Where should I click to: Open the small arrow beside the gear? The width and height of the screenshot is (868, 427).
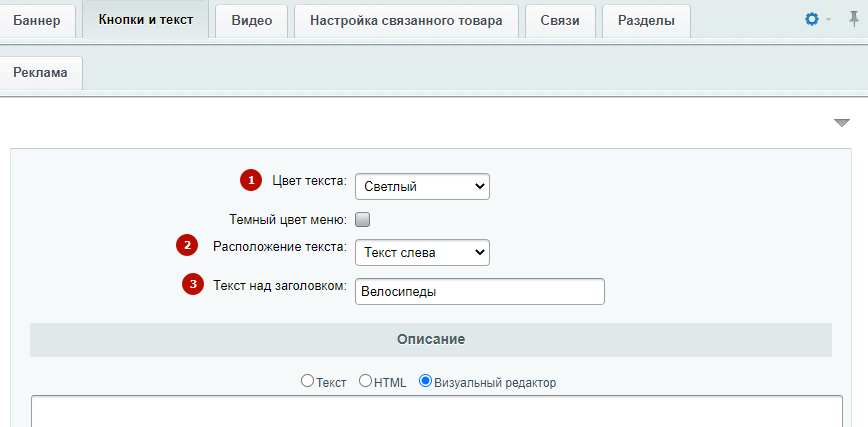click(829, 20)
